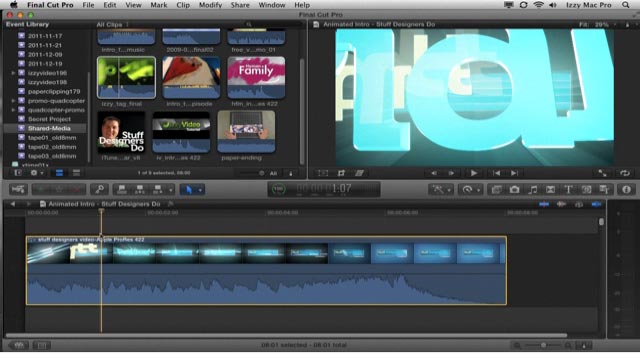Step forward one frame in viewer
The height and width of the screenshot is (360, 640).
pyautogui.click(x=451, y=173)
